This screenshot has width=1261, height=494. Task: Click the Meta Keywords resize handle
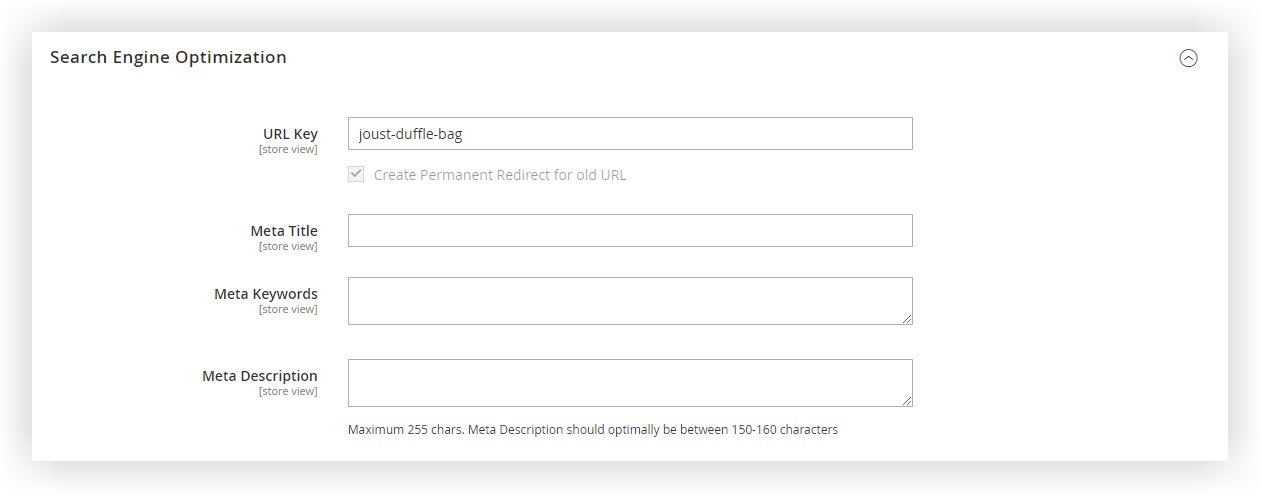tap(907, 319)
